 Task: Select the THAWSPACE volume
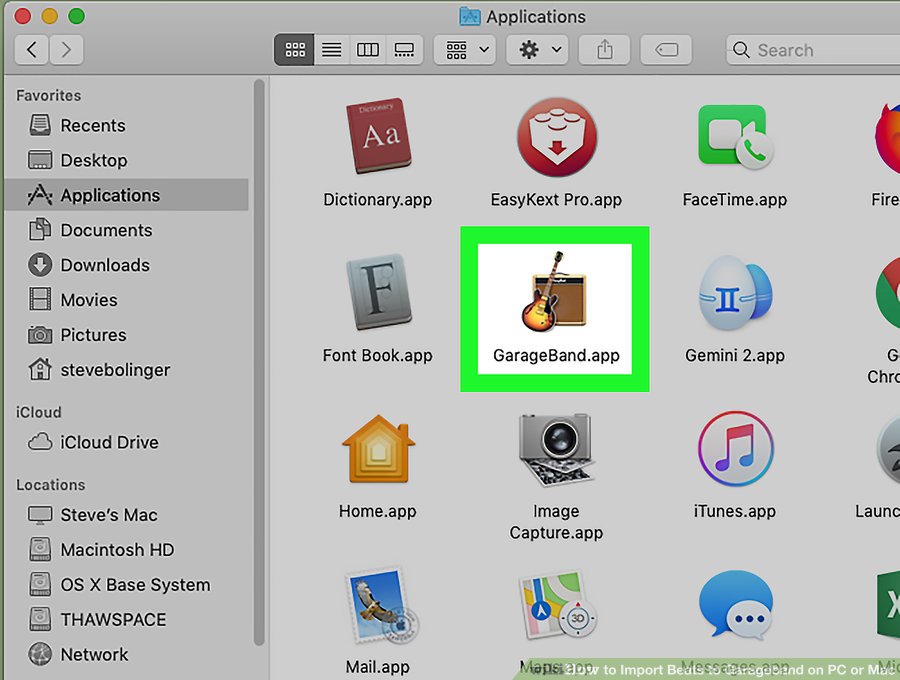pyautogui.click(x=126, y=620)
